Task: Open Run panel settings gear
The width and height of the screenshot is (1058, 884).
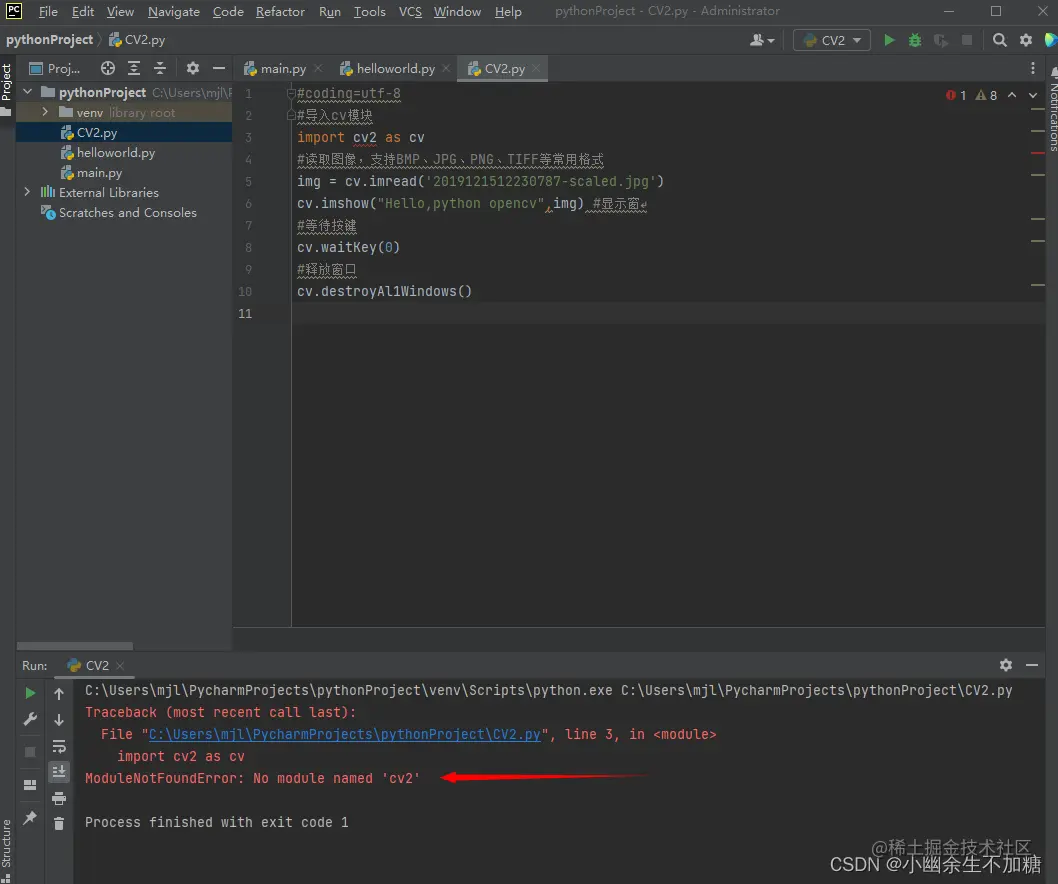Action: point(1006,665)
